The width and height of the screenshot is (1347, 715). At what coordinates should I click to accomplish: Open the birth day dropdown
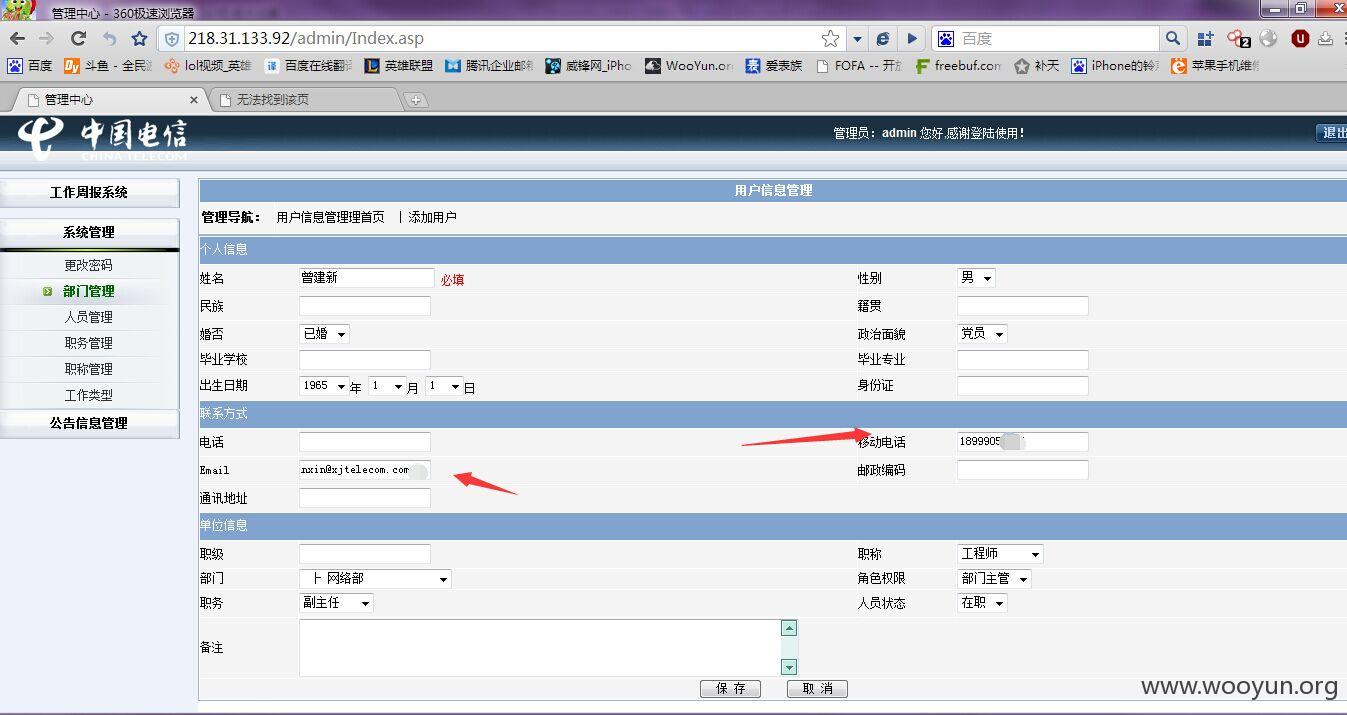click(x=444, y=386)
